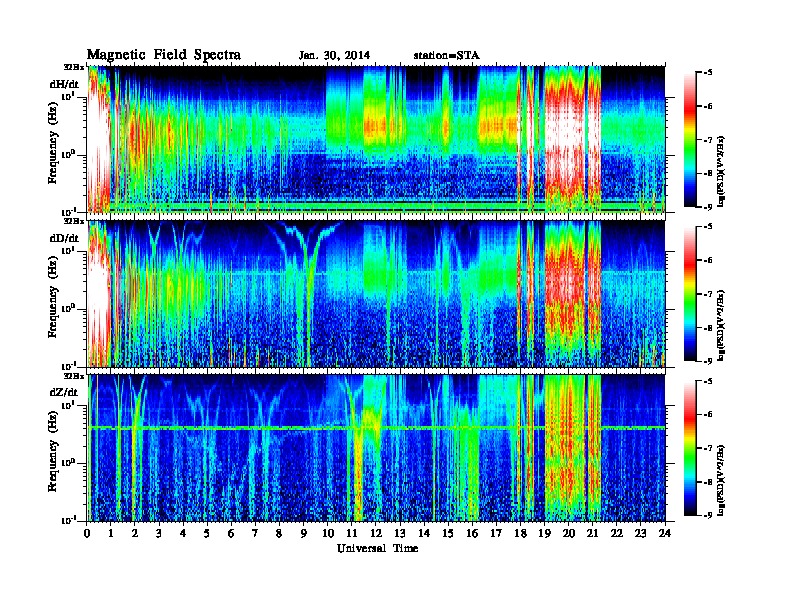Click the "-6" tick on dZ/dt color bar

click(708, 414)
